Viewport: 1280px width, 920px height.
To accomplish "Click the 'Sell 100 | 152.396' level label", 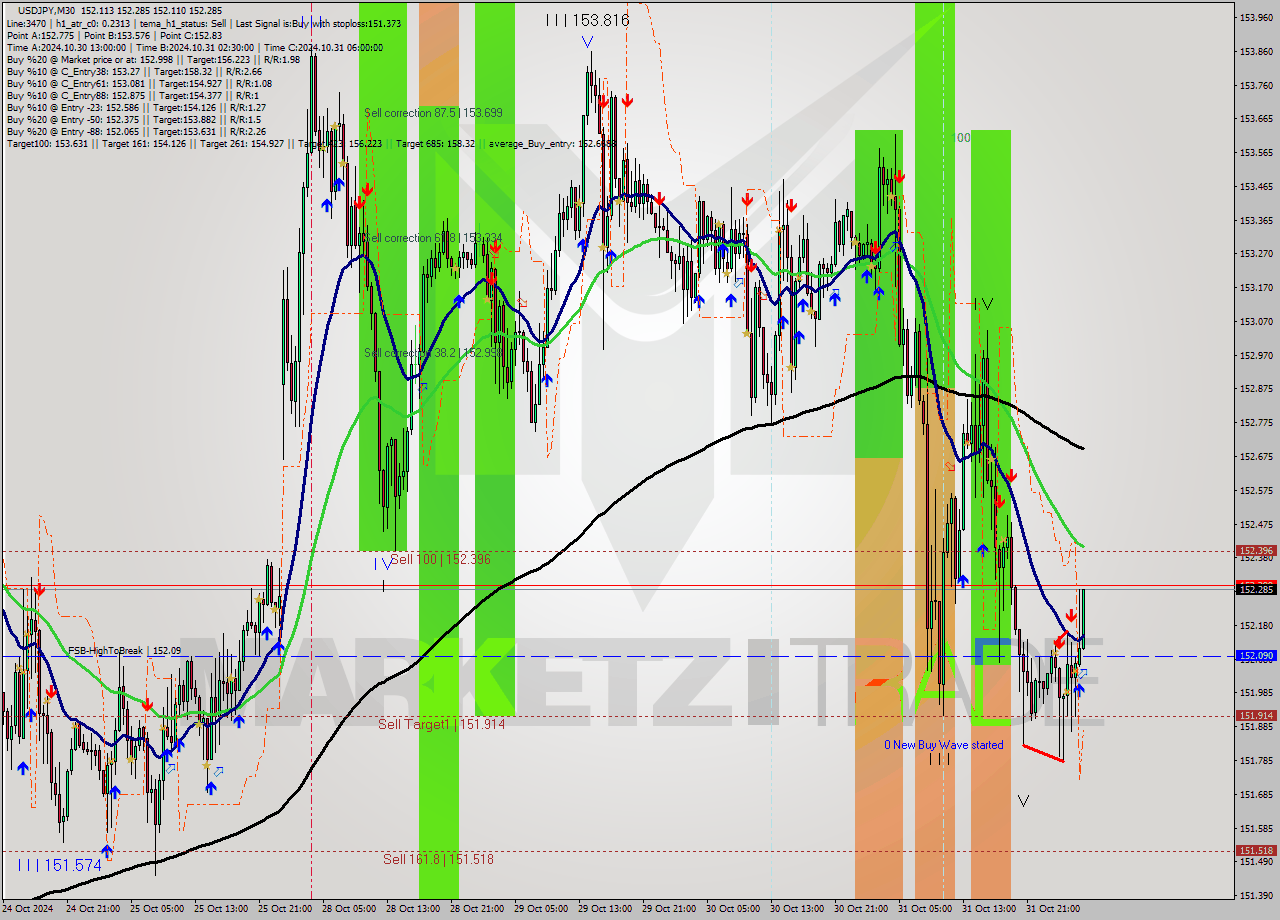I will tap(440, 559).
